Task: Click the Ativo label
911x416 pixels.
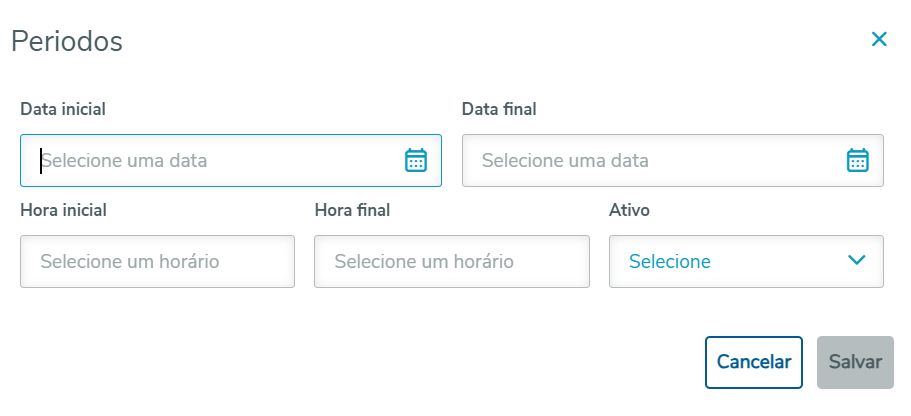Action: pyautogui.click(x=630, y=210)
